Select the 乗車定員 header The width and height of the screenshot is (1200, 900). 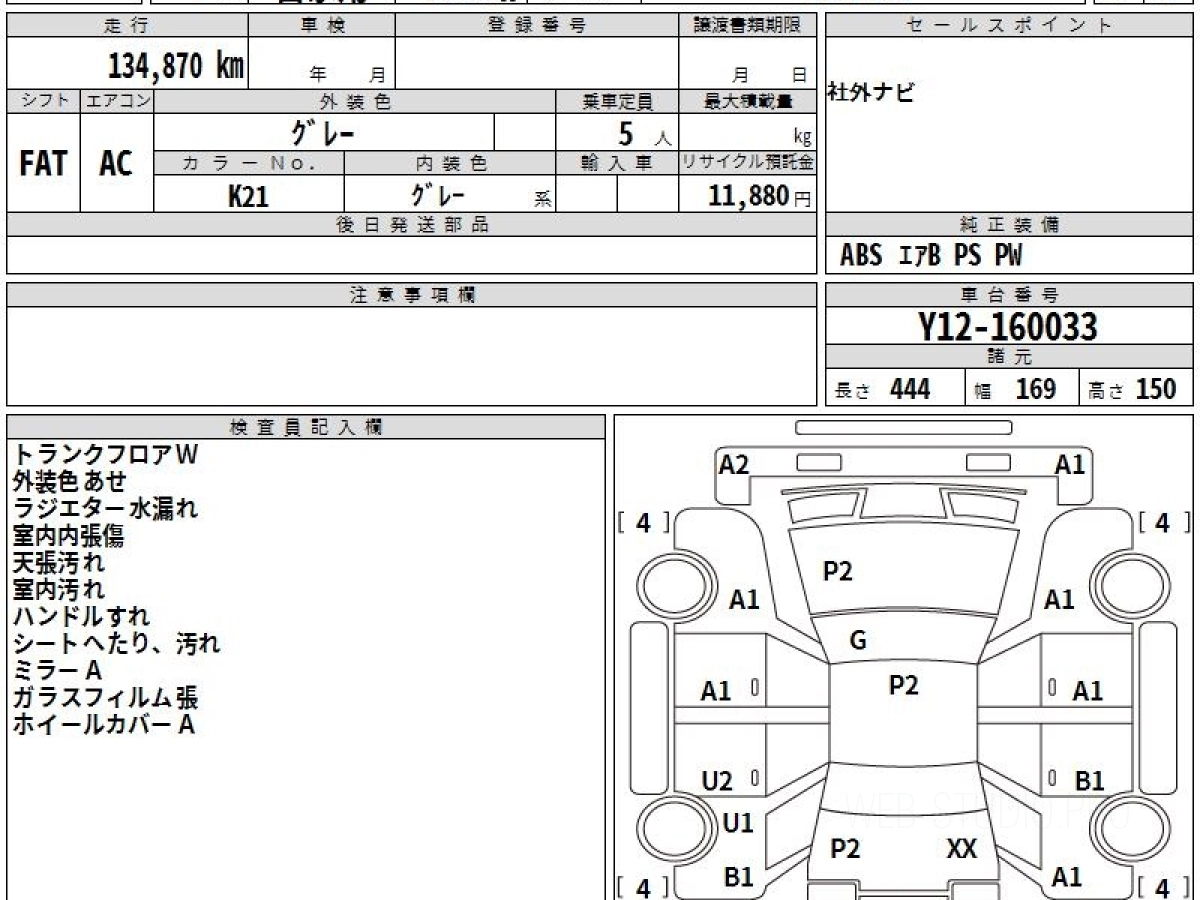(x=617, y=101)
